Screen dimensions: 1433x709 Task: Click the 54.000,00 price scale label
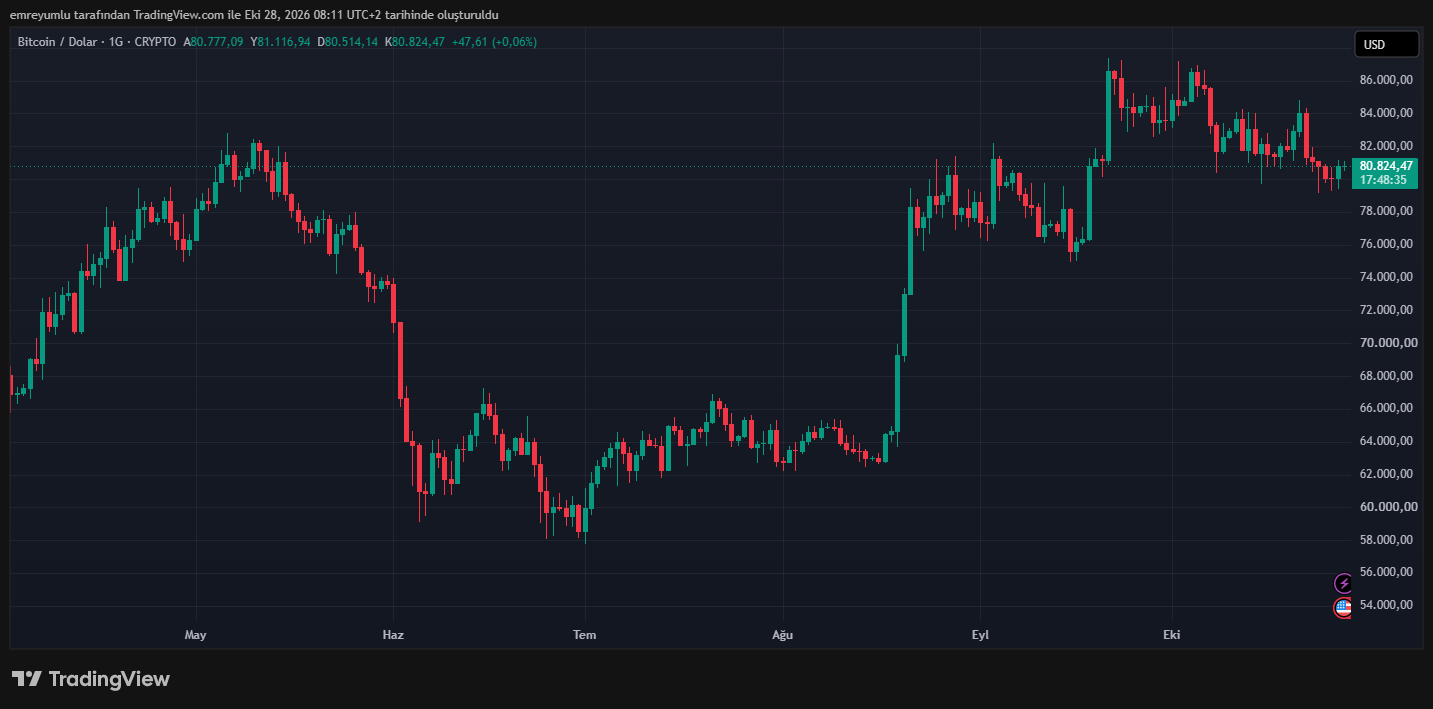click(x=1386, y=605)
